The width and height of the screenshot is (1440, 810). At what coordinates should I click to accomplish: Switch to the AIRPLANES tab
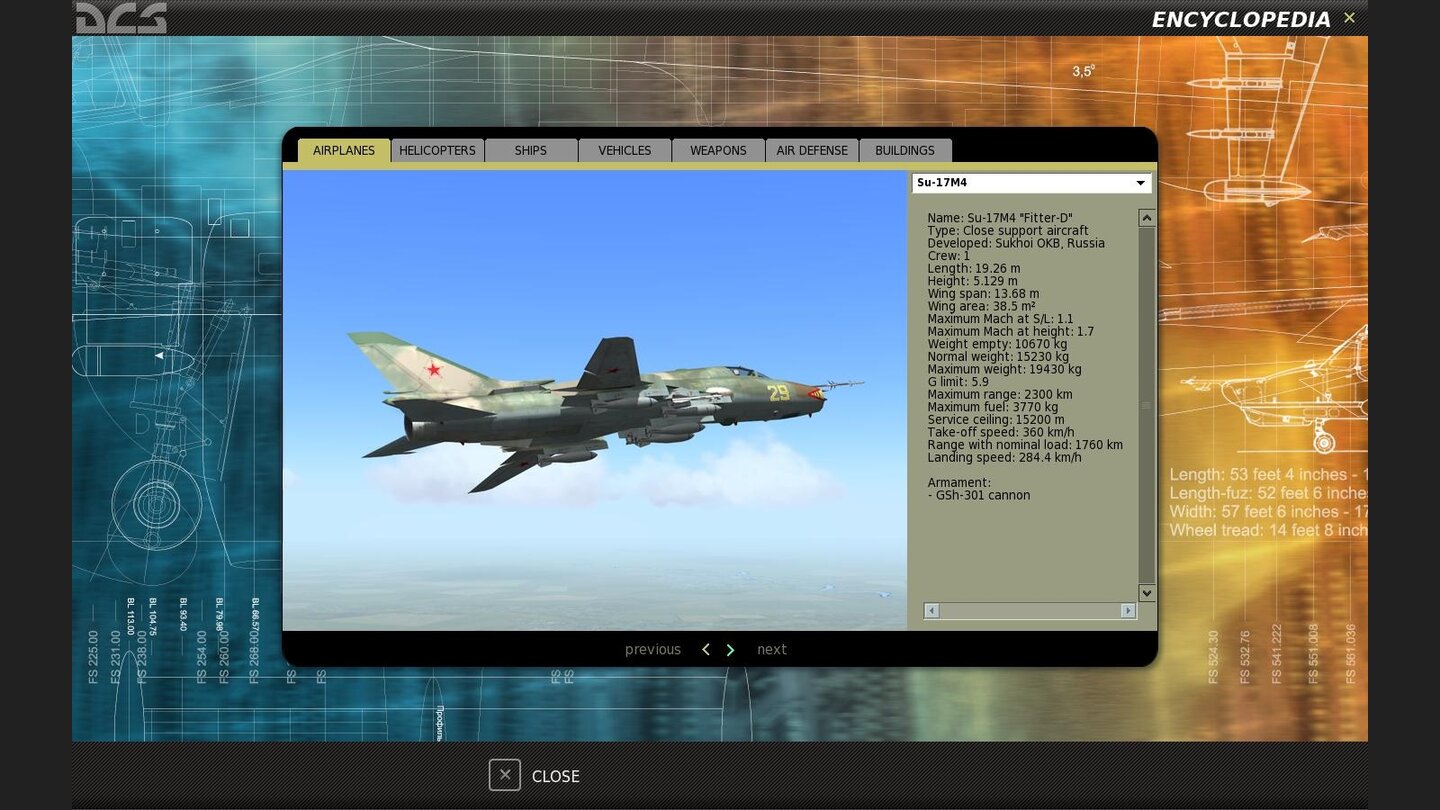pyautogui.click(x=344, y=150)
